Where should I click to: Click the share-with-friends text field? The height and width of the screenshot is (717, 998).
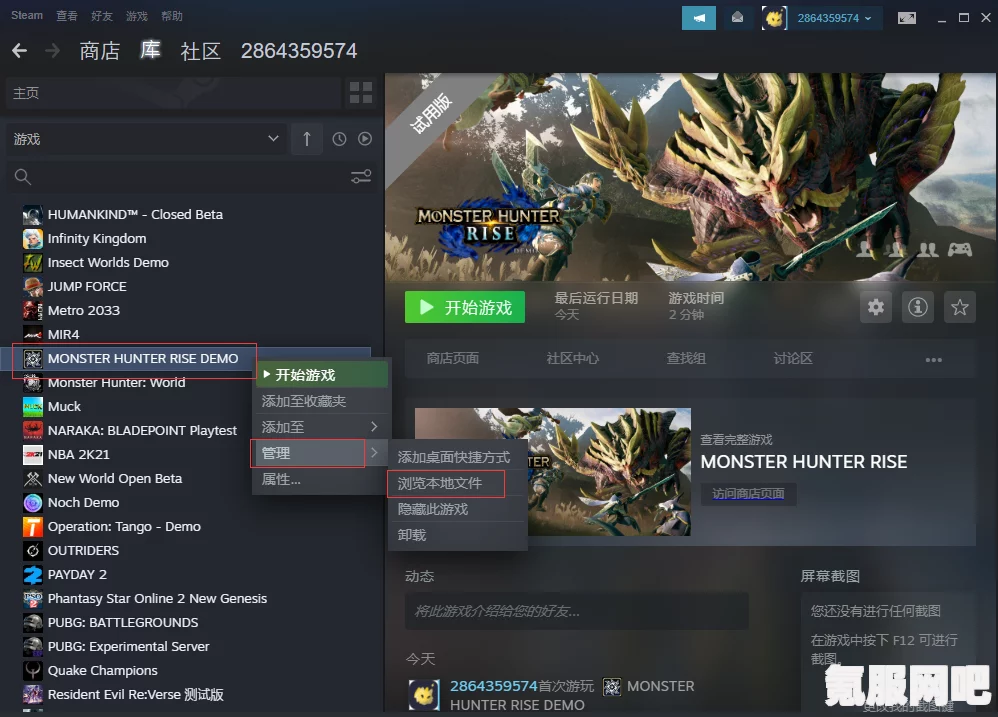(x=577, y=611)
